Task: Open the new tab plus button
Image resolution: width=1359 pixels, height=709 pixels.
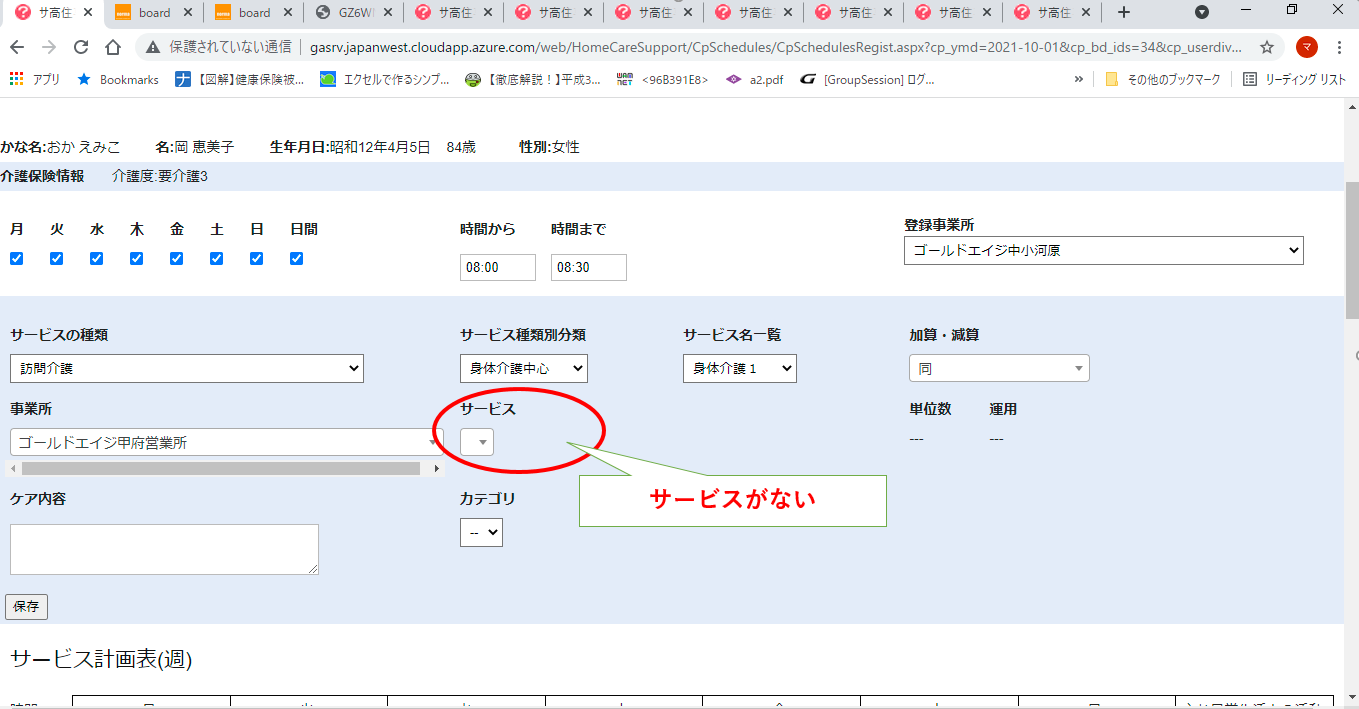Action: pyautogui.click(x=1124, y=12)
